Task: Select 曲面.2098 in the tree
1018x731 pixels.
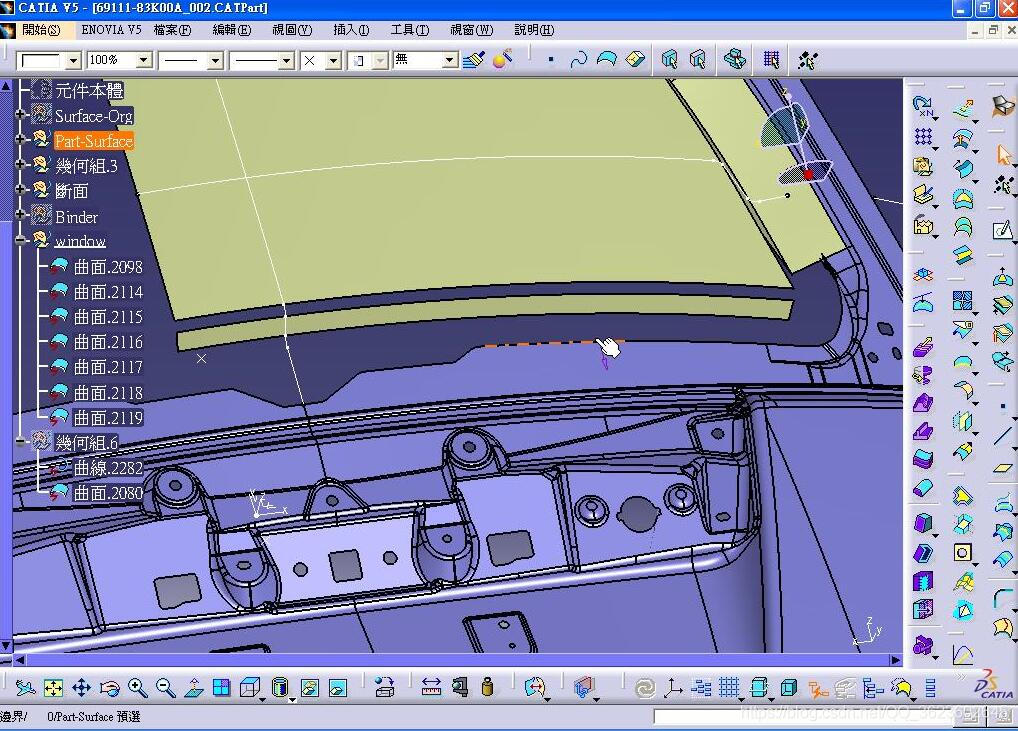Action: tap(108, 267)
